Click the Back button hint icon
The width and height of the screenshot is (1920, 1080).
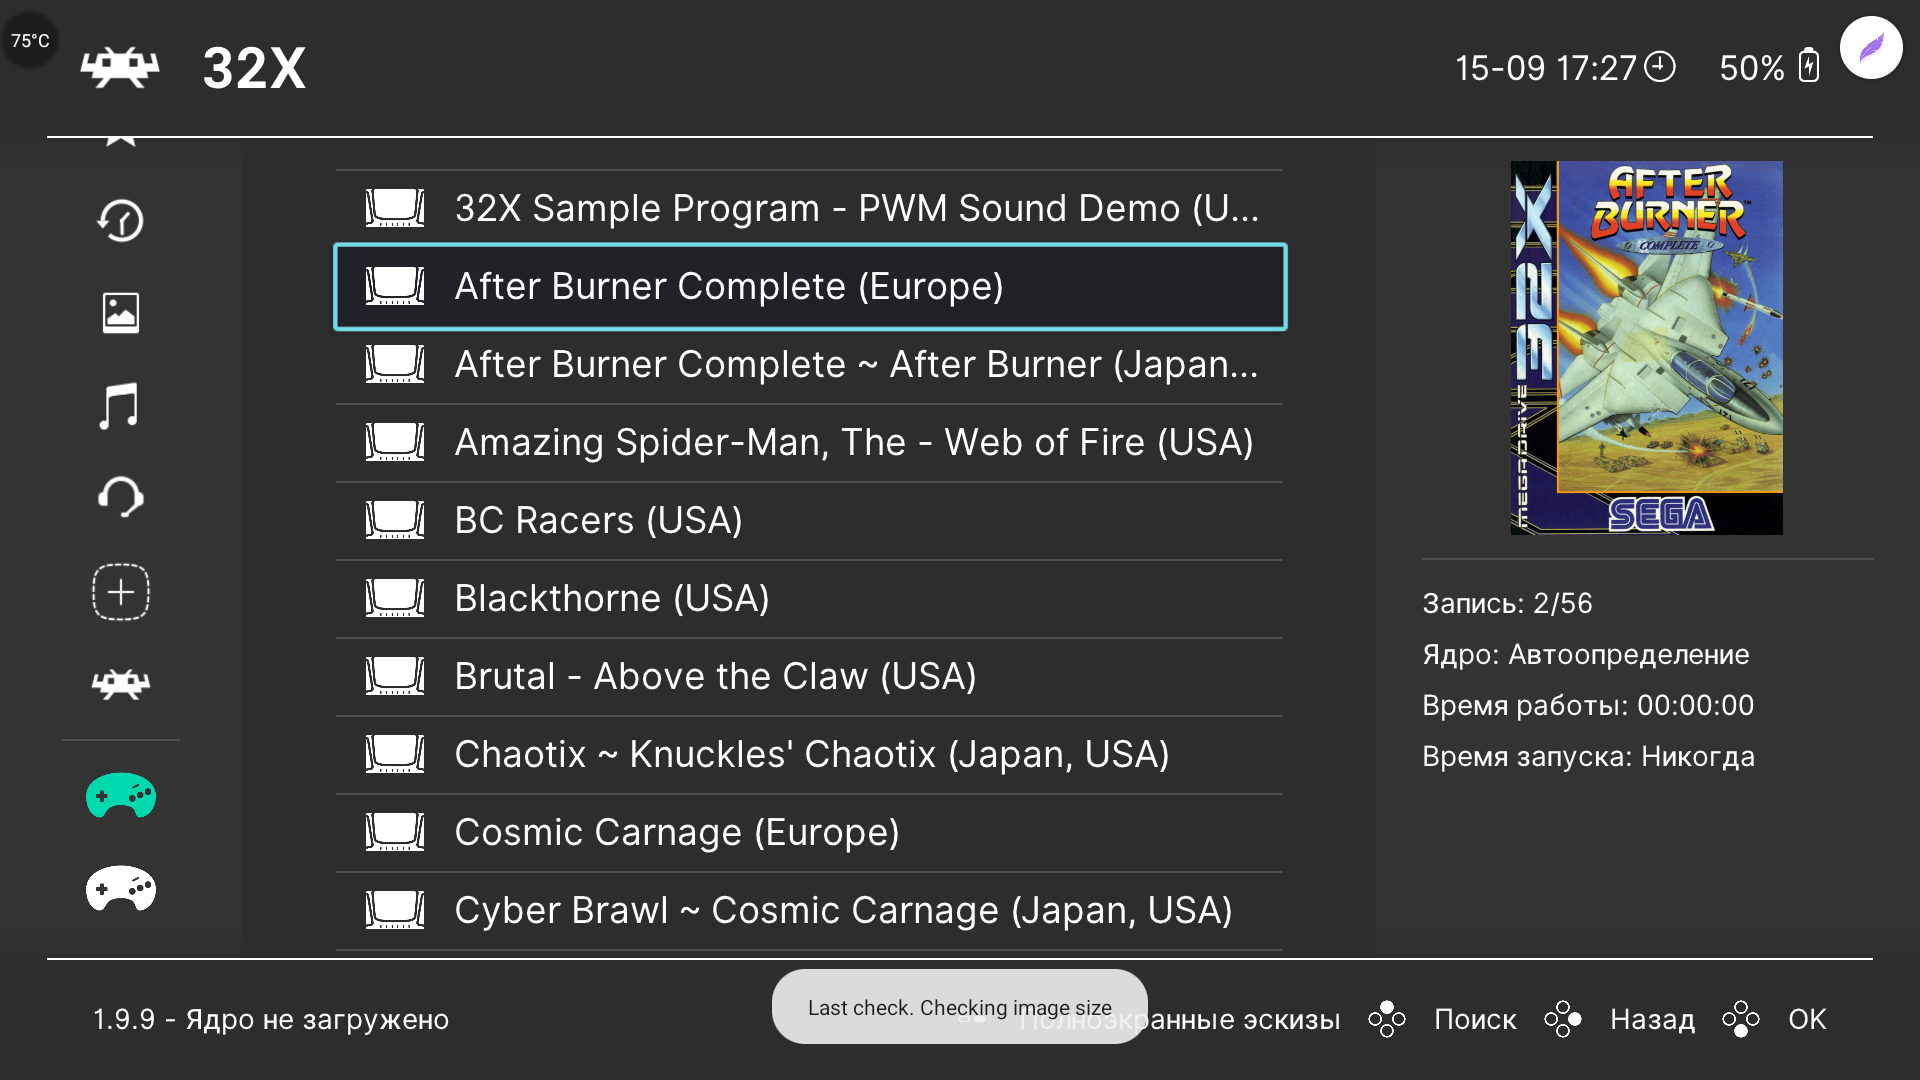tap(1563, 1019)
